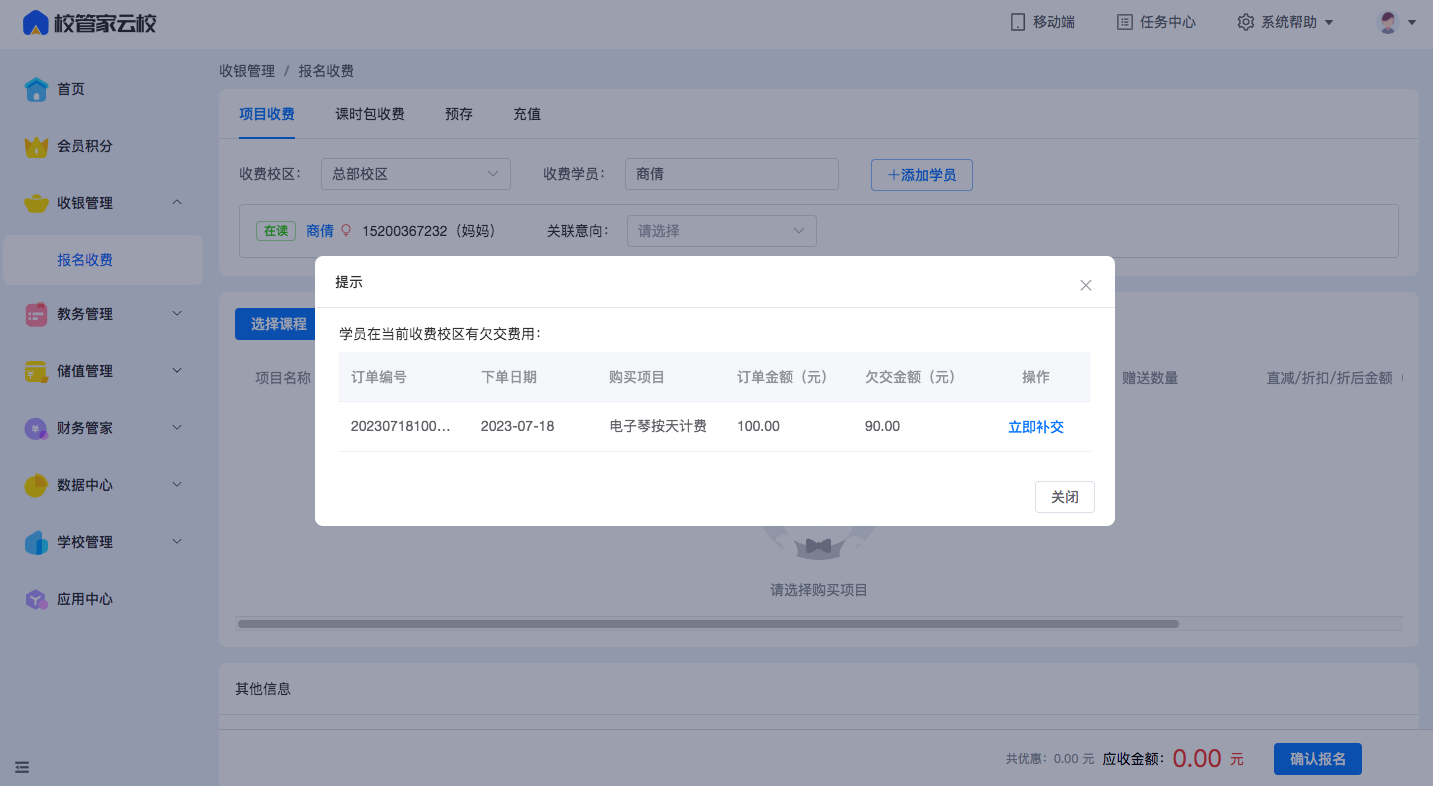Image resolution: width=1433 pixels, height=786 pixels.
Task: Click the 储值管理 sidebar icon
Action: pos(36,371)
